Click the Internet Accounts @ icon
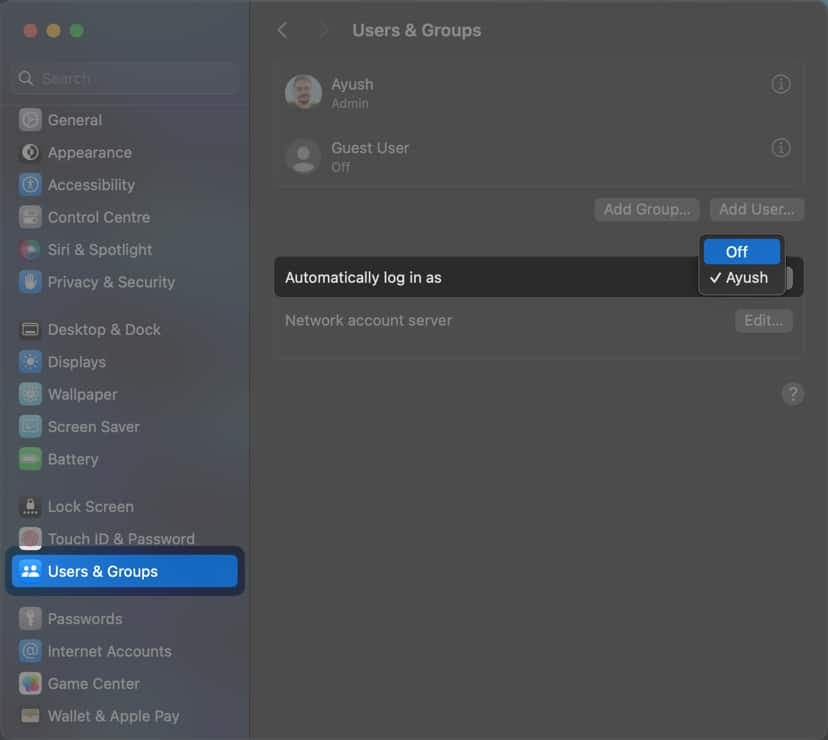The image size is (828, 740). pyautogui.click(x=30, y=651)
